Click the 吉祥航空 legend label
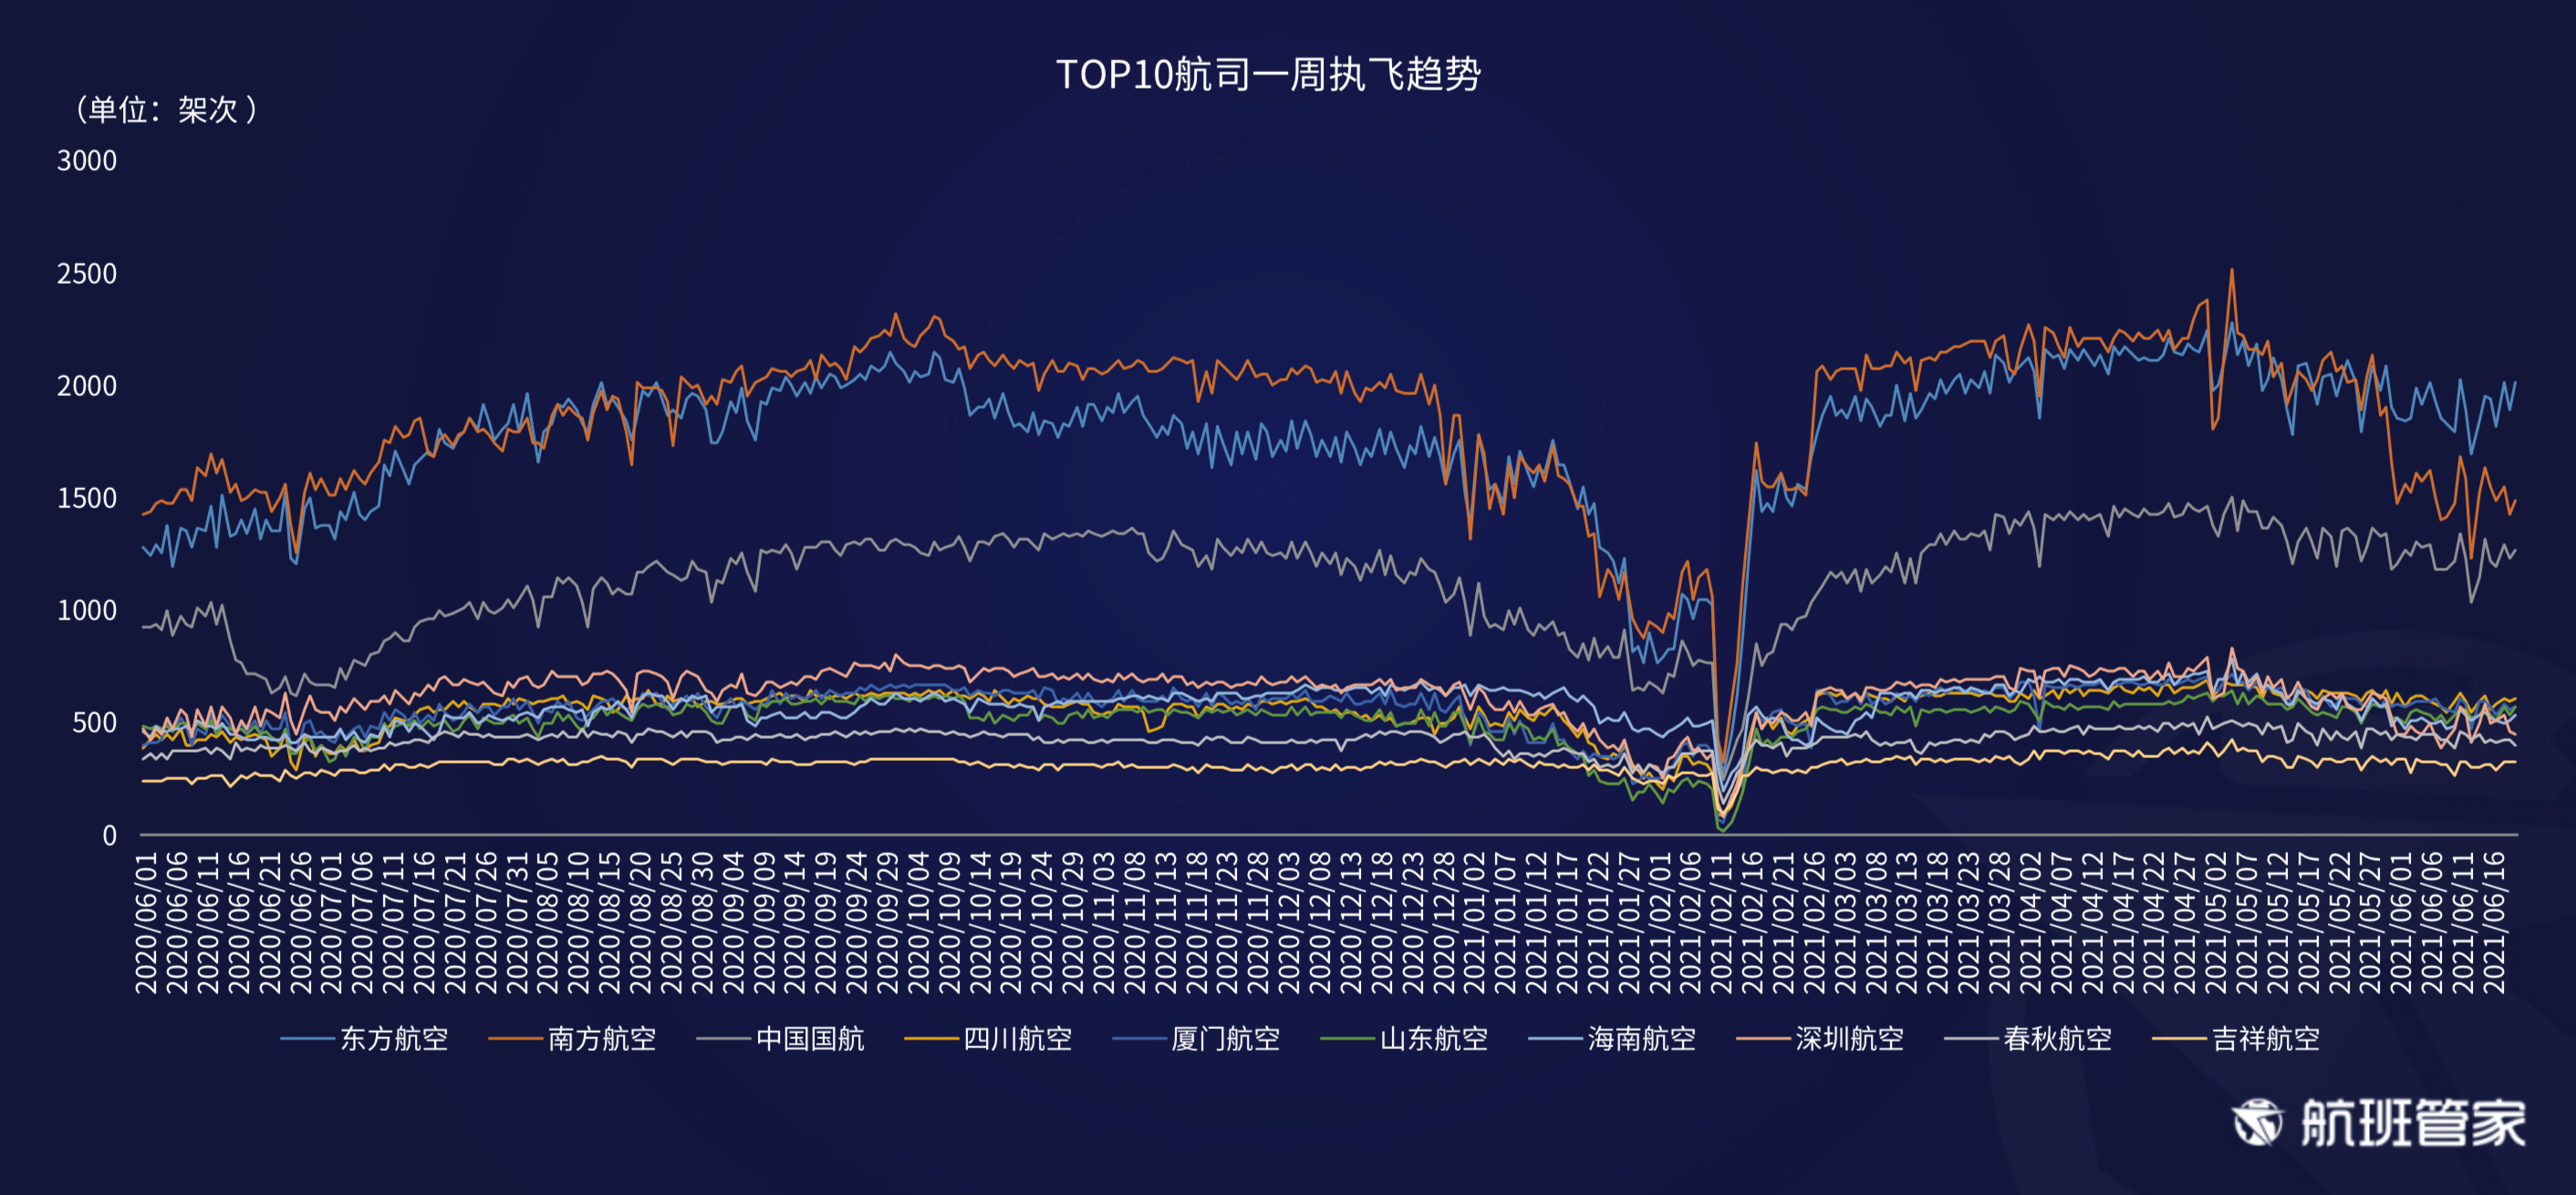2576x1195 pixels. (2266, 1039)
